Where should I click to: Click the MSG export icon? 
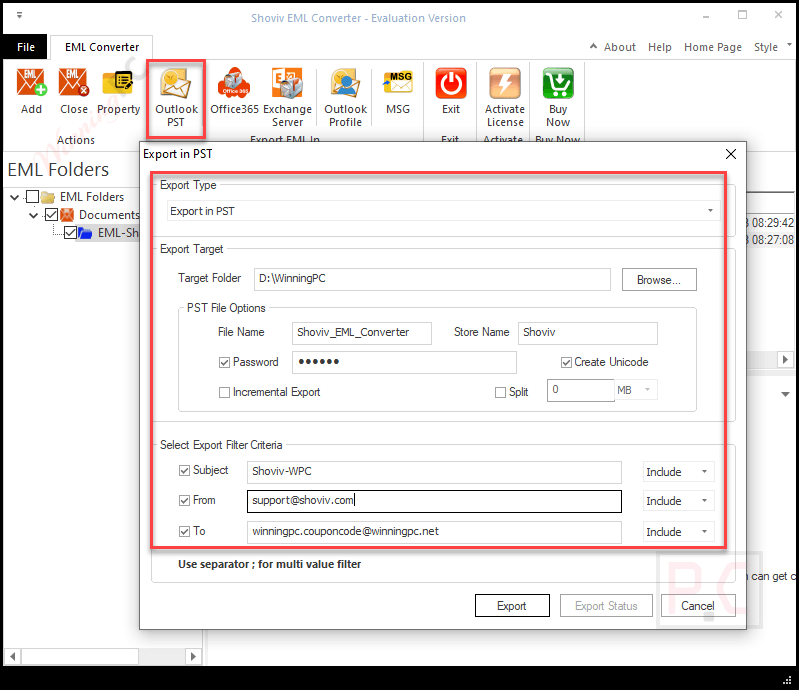(397, 83)
